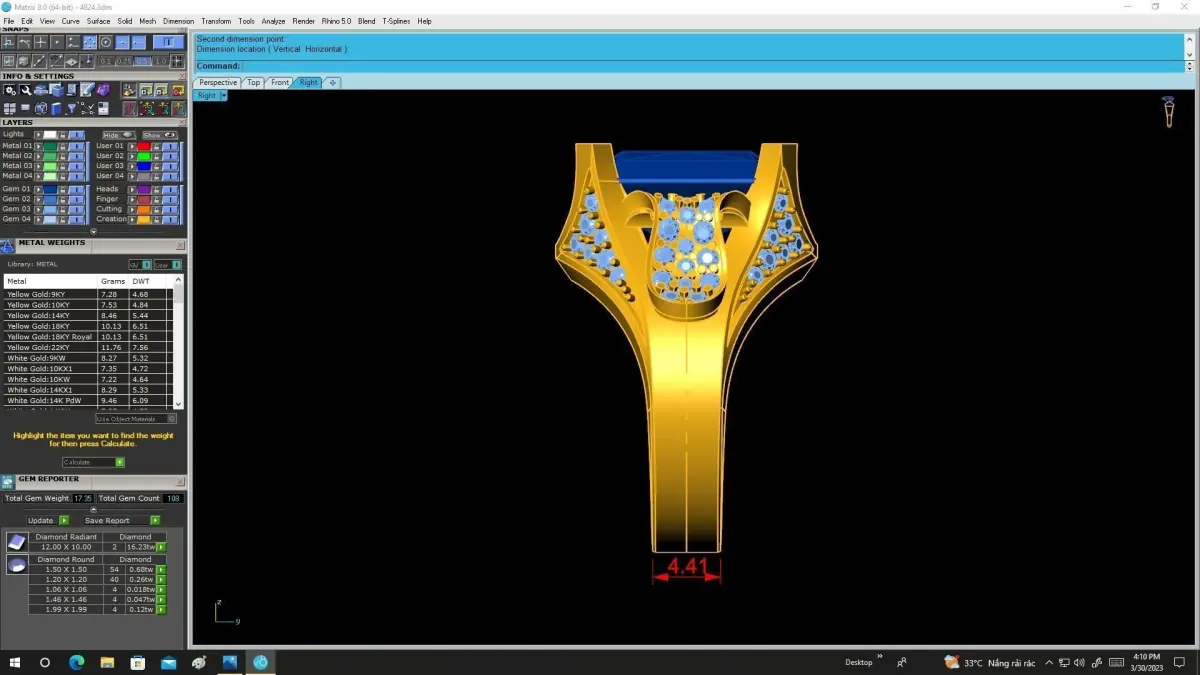Open Microsoft Edge from the taskbar
This screenshot has height=675, width=1200.
click(x=77, y=662)
